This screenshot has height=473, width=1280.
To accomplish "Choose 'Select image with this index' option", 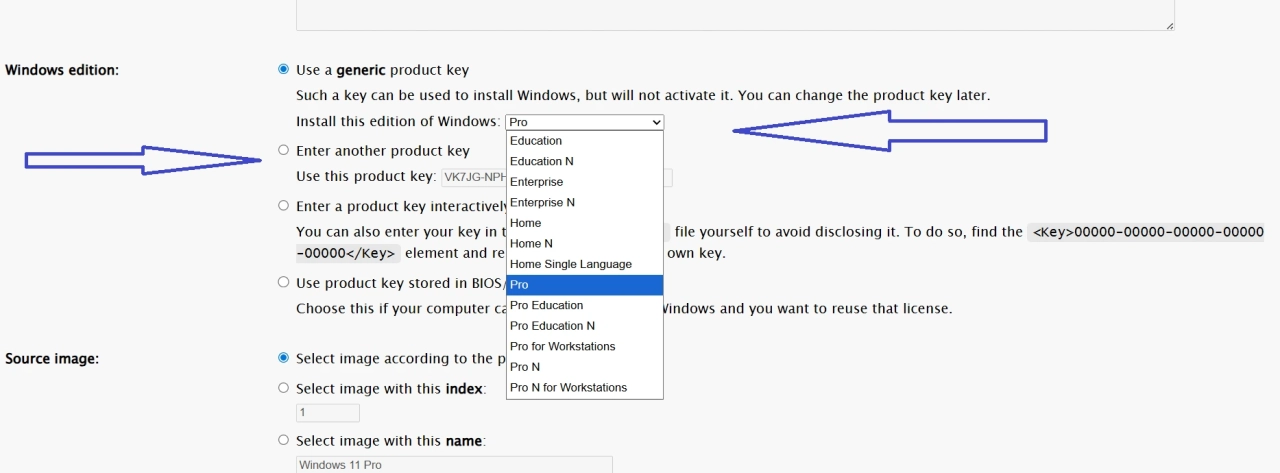I will (284, 388).
